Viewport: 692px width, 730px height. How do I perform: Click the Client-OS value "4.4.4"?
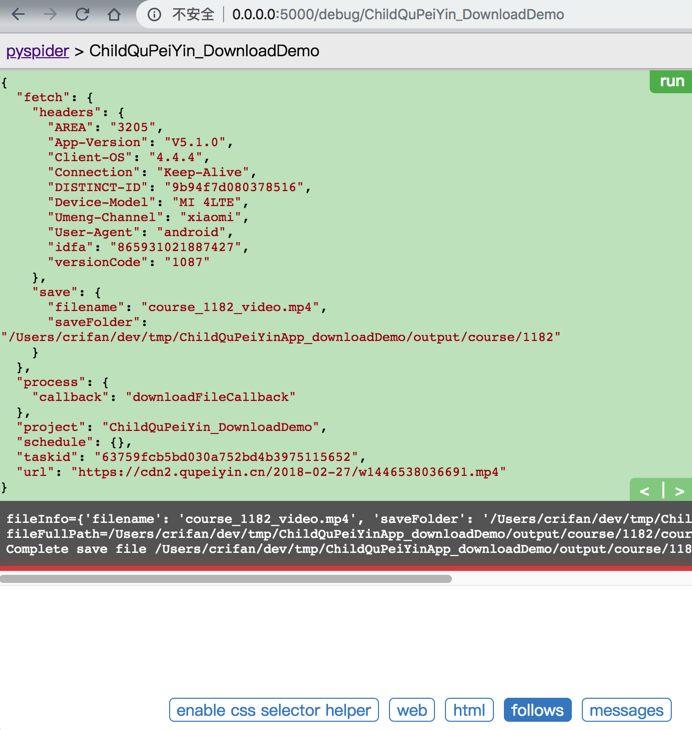tap(176, 157)
